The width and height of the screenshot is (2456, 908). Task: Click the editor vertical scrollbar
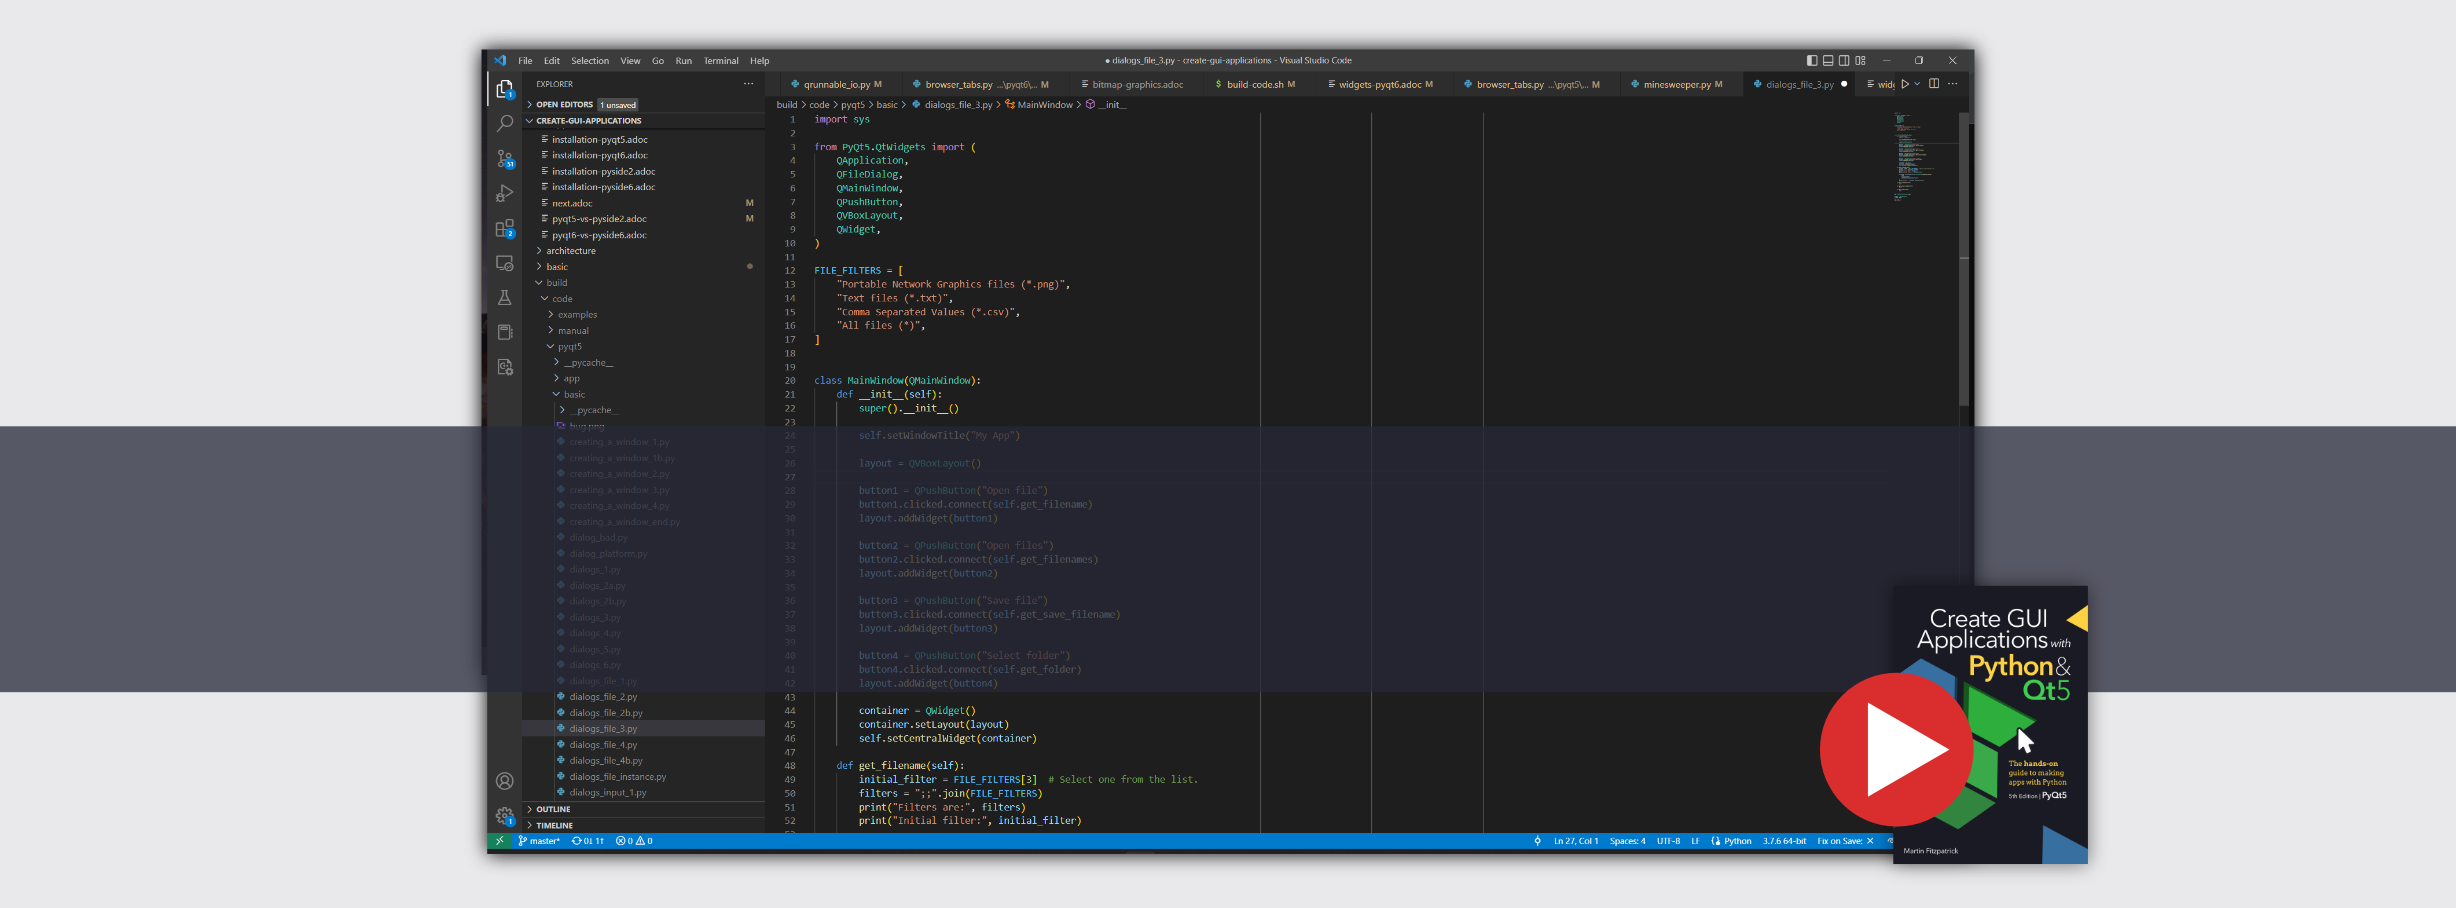click(x=1964, y=260)
